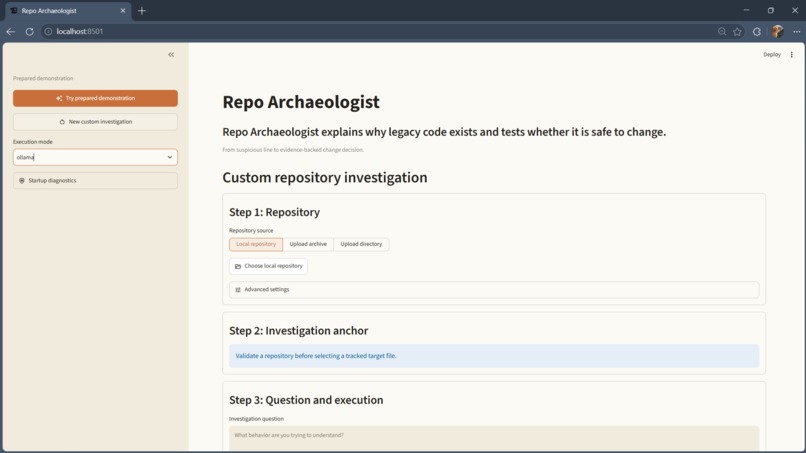Click the Execution mode dropdown arrow
Image resolution: width=806 pixels, height=453 pixels.
coord(170,157)
